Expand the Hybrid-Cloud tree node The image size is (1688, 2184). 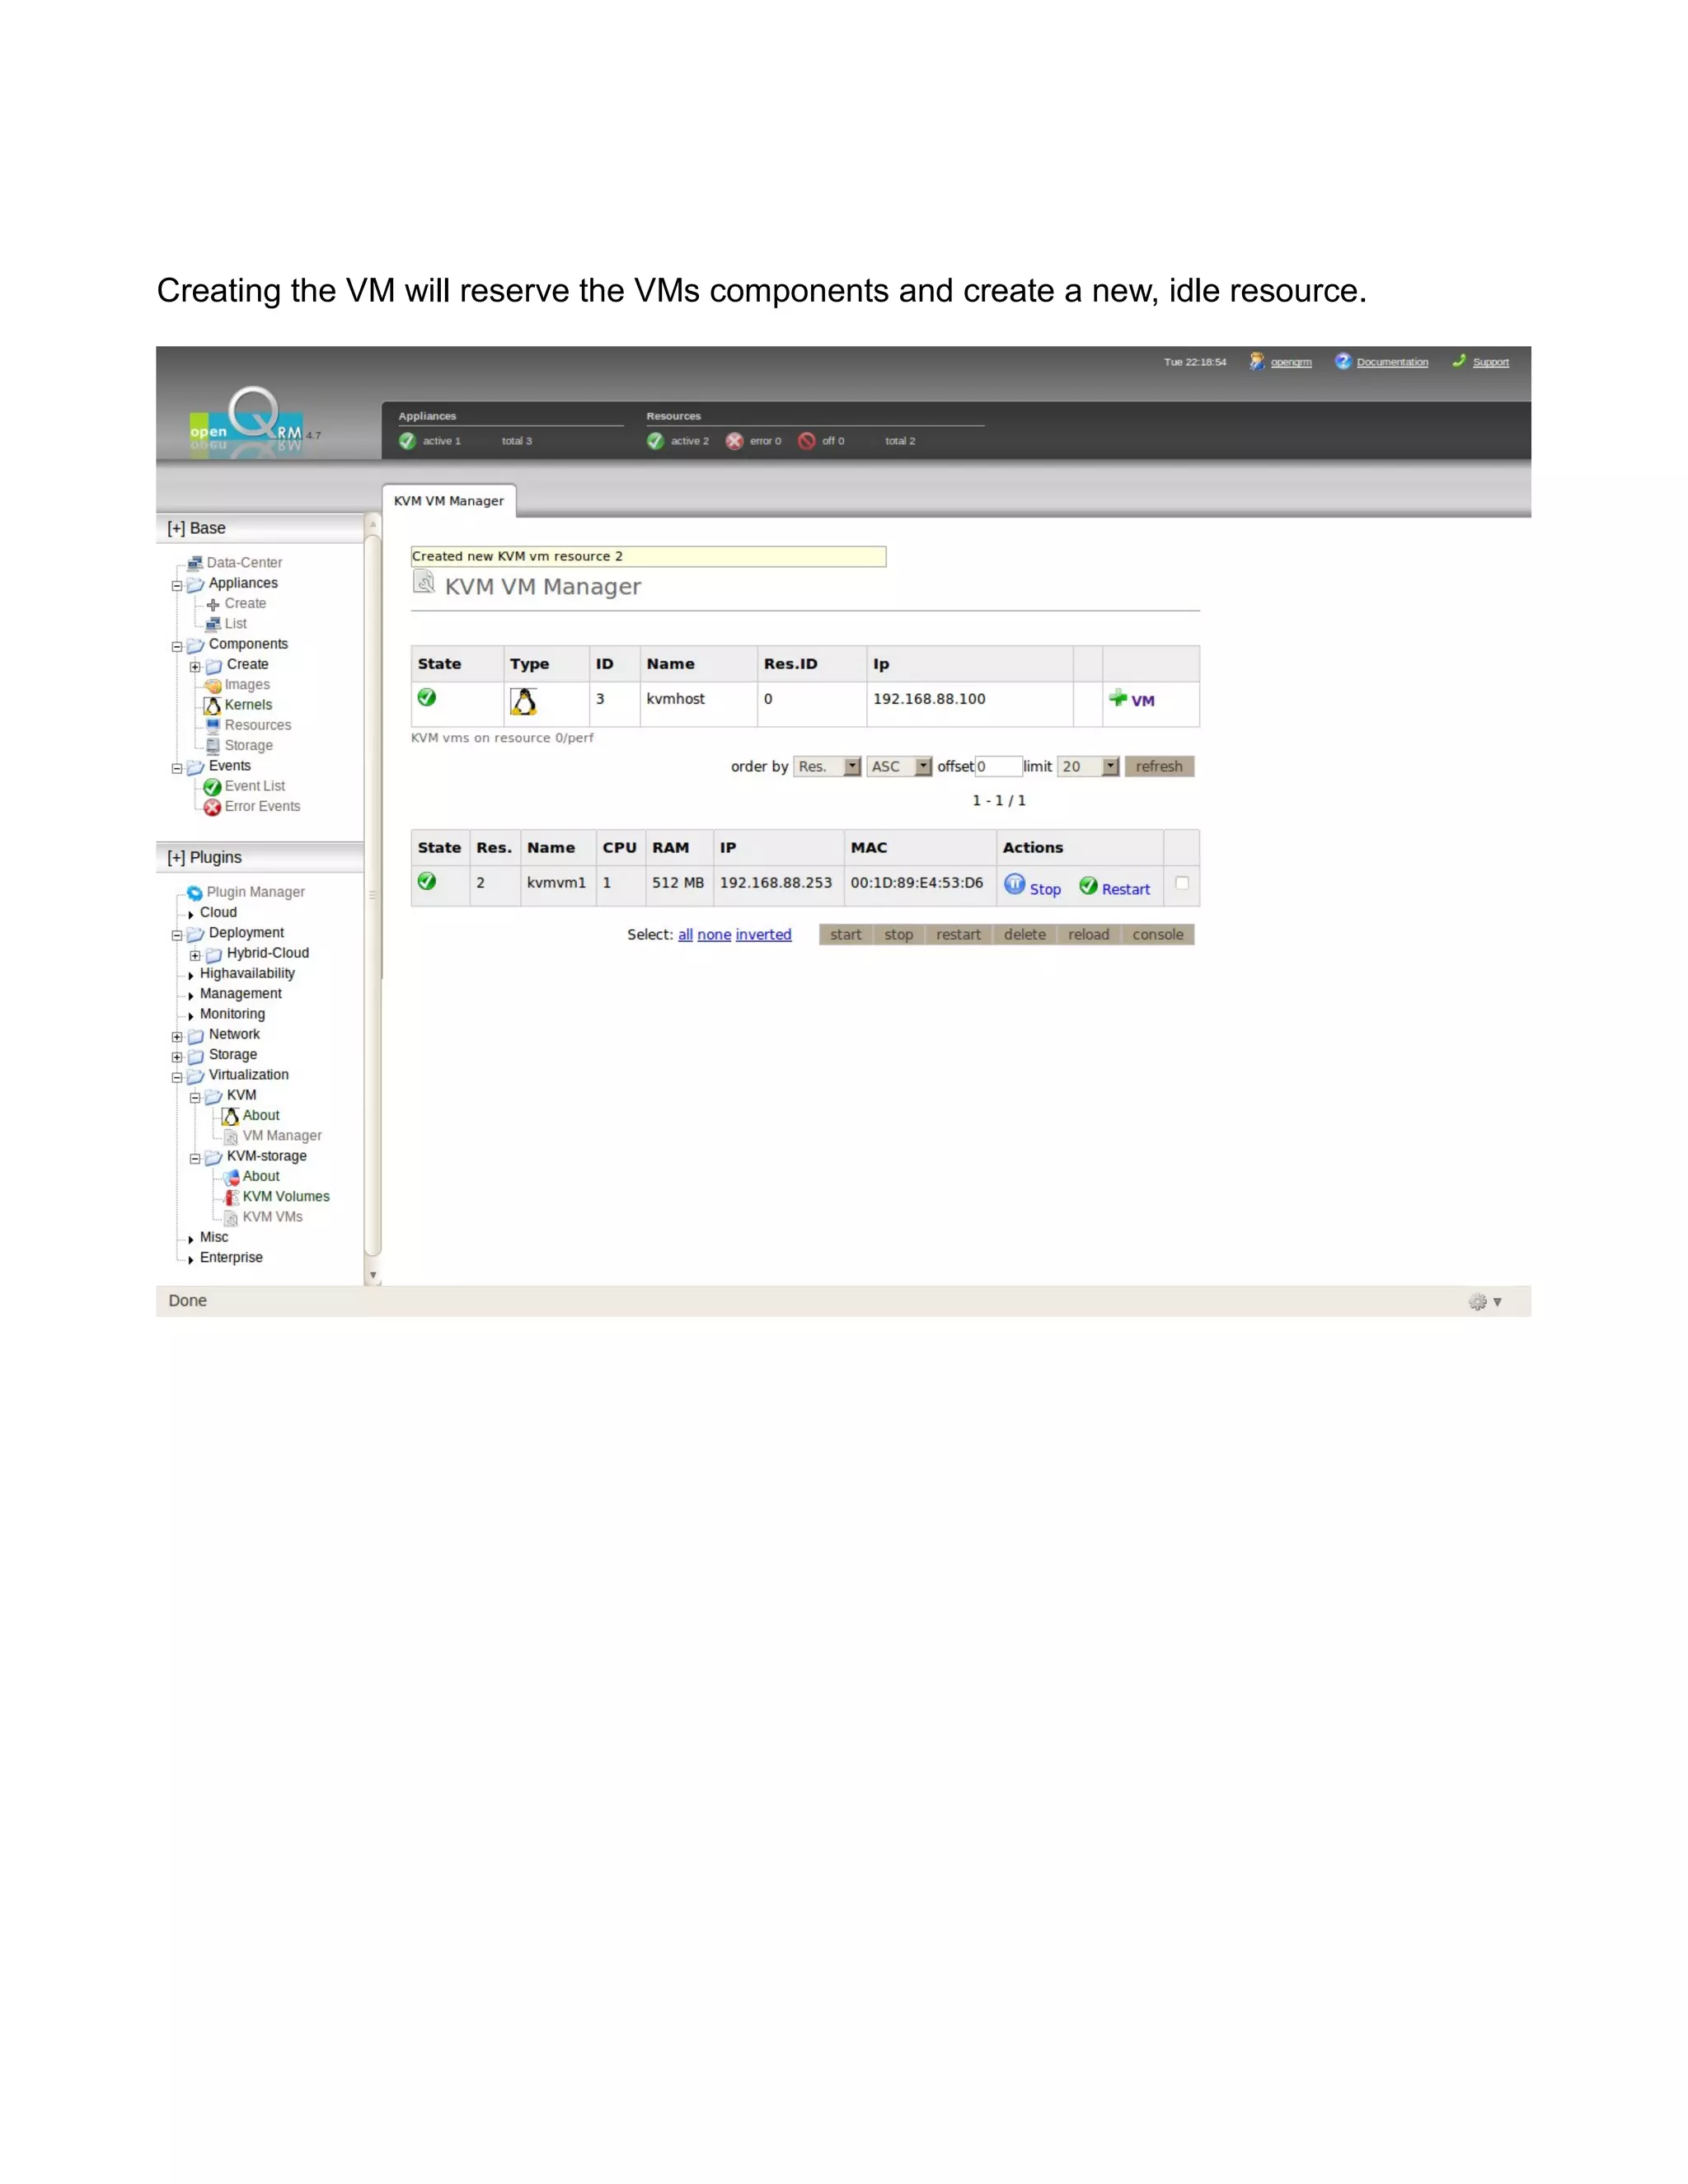(195, 955)
